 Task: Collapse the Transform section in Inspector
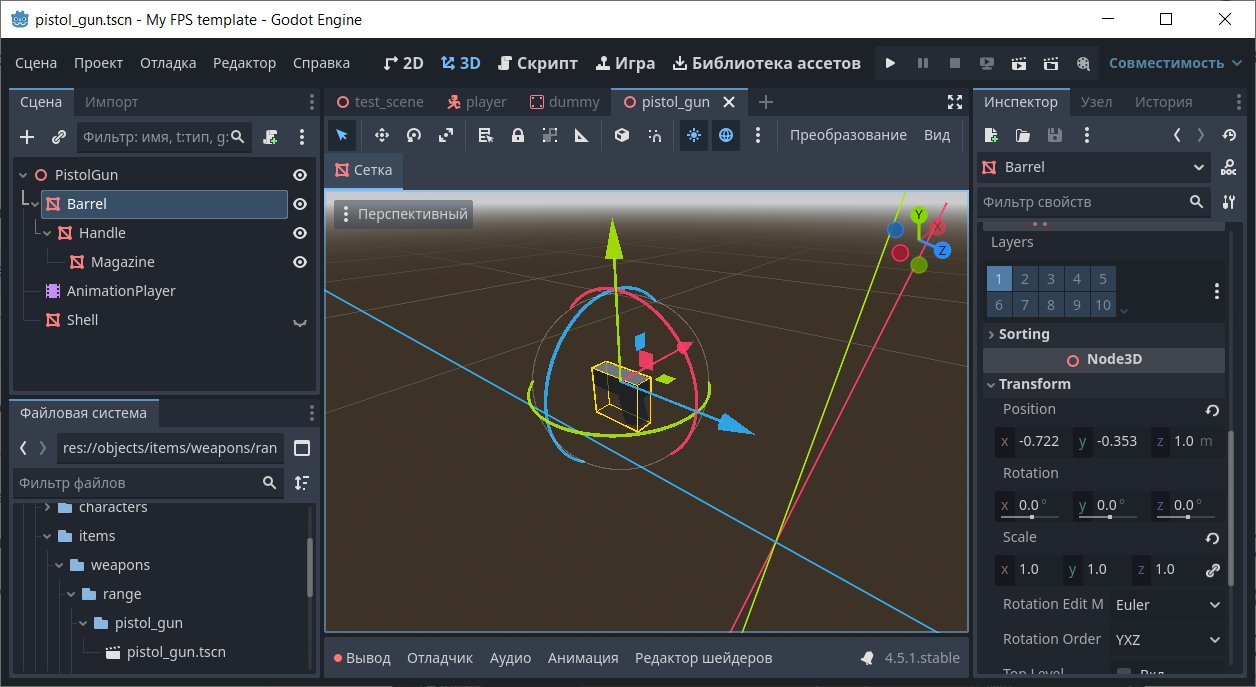1034,384
